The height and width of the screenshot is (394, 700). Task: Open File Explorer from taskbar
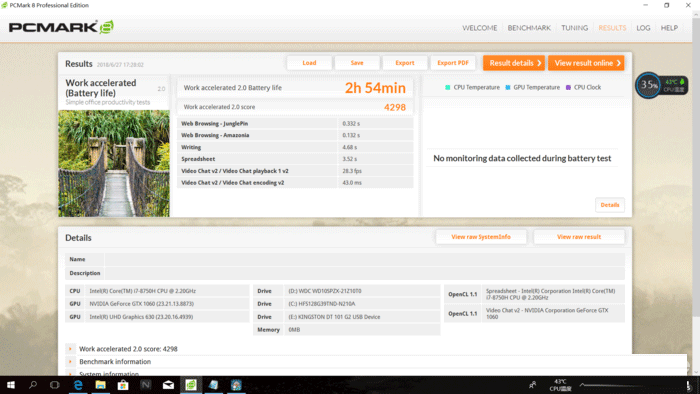100,385
